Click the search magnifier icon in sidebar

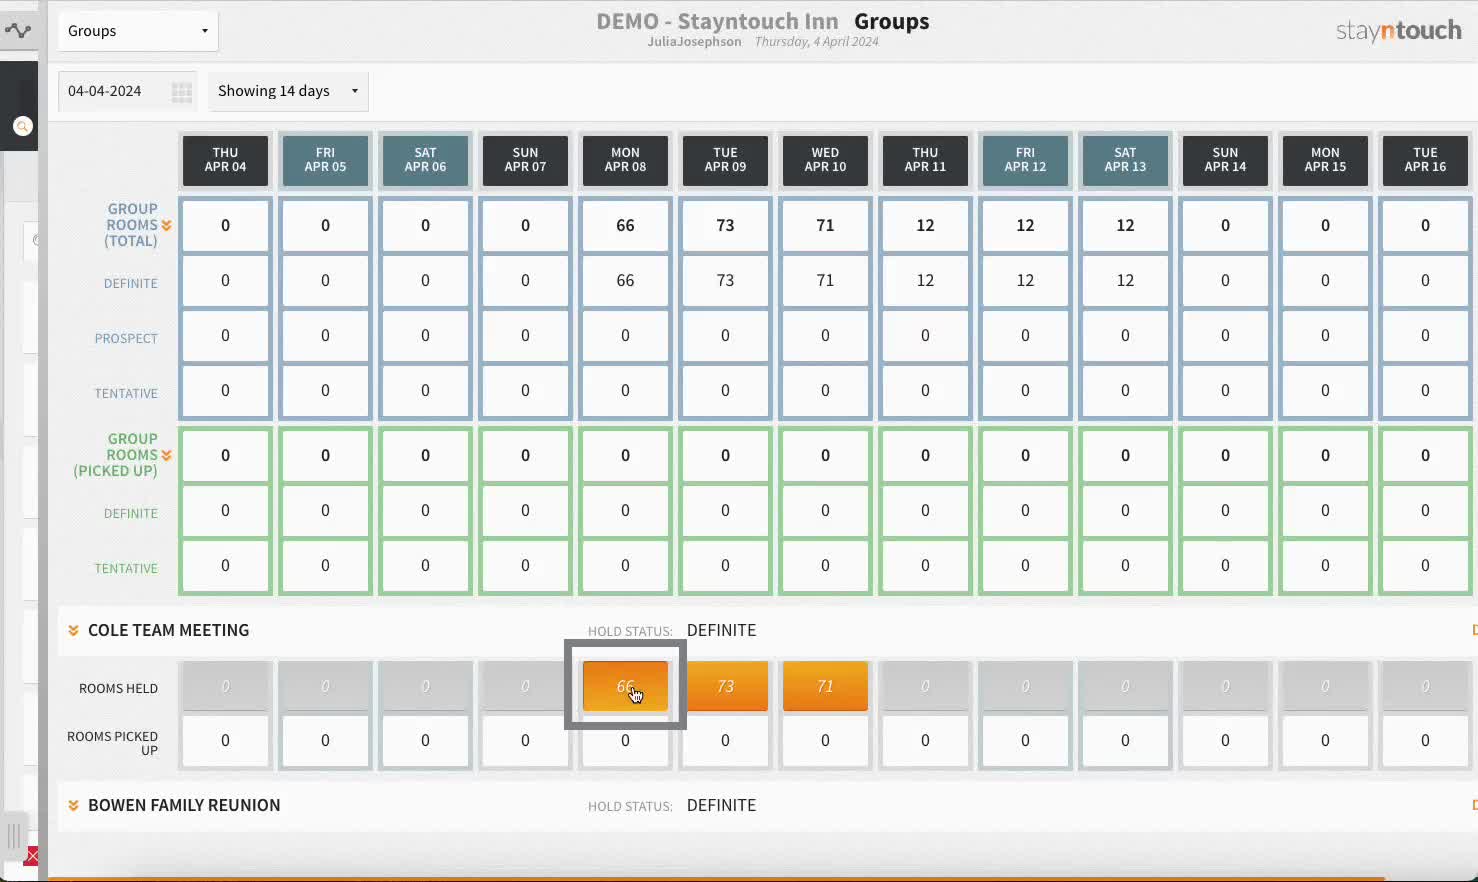[22, 126]
